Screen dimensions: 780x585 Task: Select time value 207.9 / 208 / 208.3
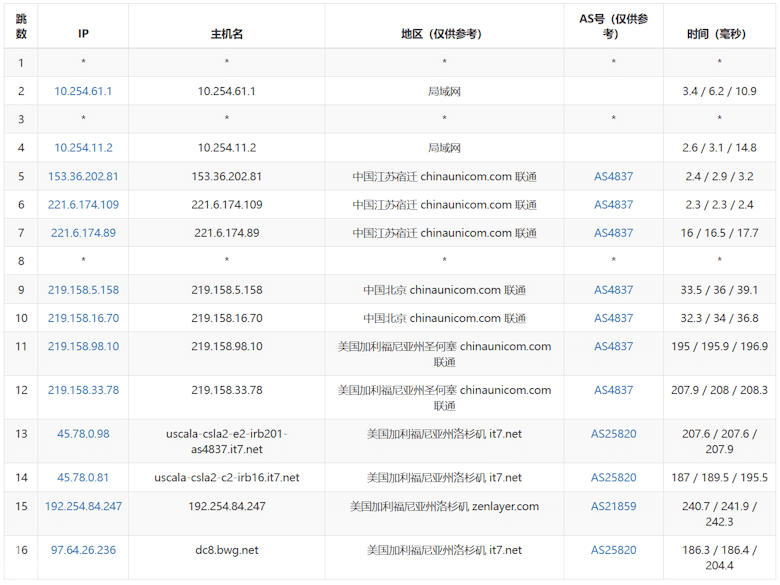click(719, 390)
